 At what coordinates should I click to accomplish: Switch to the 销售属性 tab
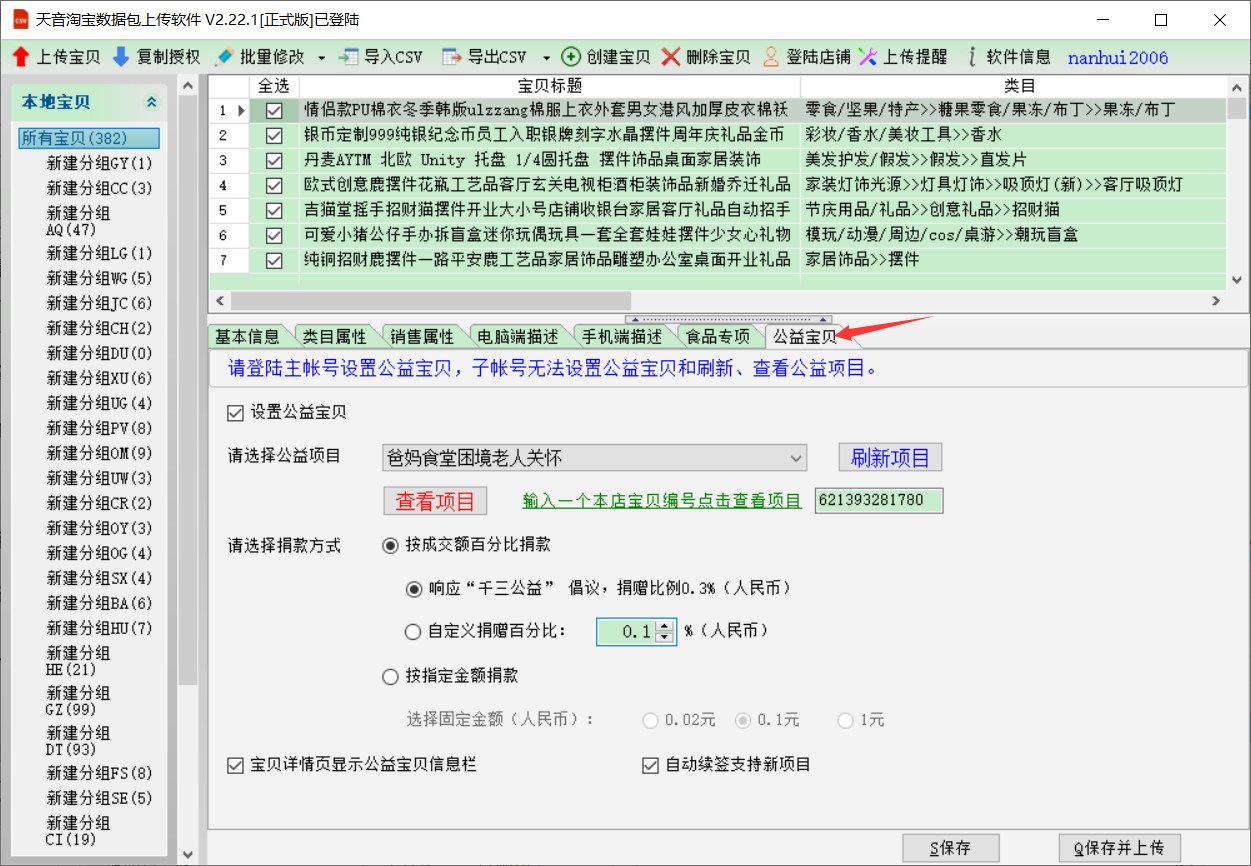[421, 337]
